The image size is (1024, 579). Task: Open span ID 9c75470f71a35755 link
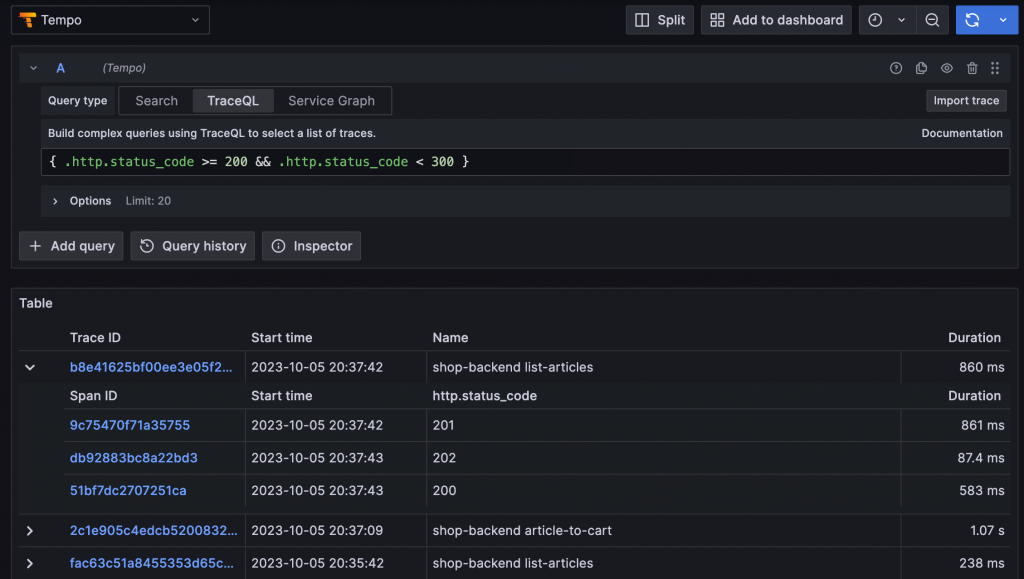click(x=130, y=425)
